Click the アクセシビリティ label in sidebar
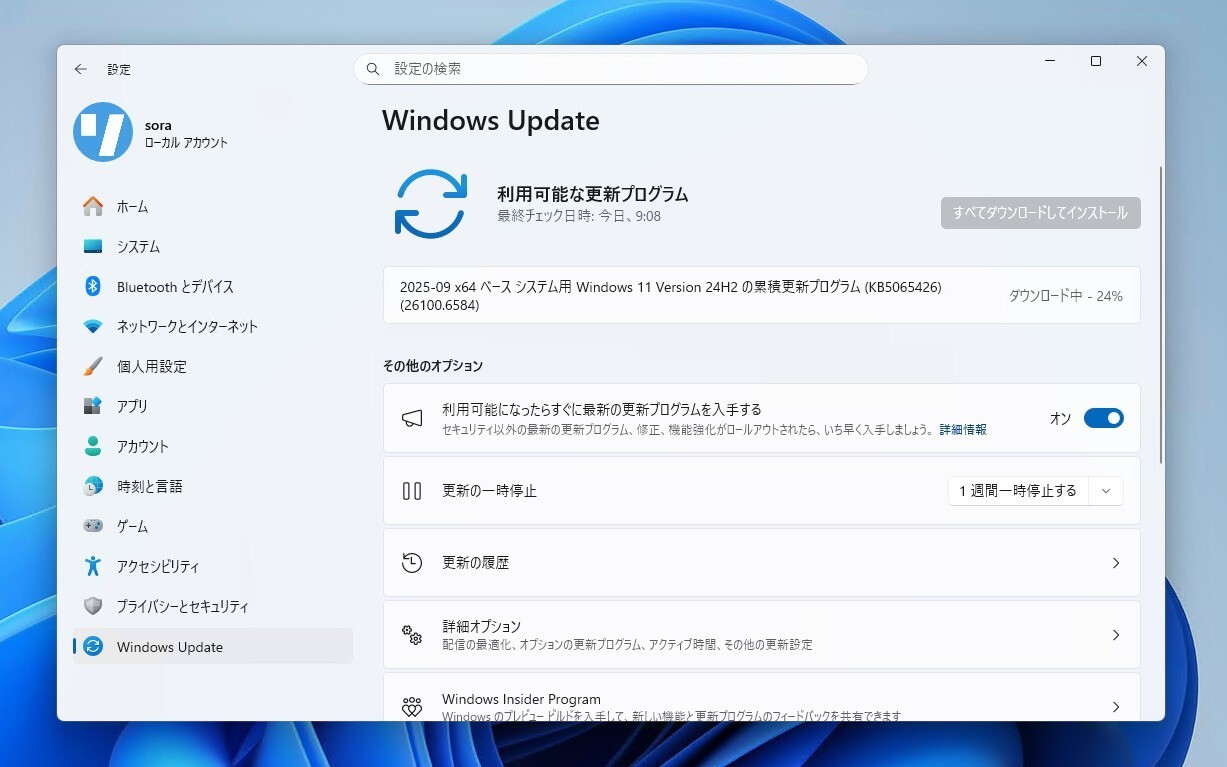Screen dimensions: 1227x767 [158, 566]
